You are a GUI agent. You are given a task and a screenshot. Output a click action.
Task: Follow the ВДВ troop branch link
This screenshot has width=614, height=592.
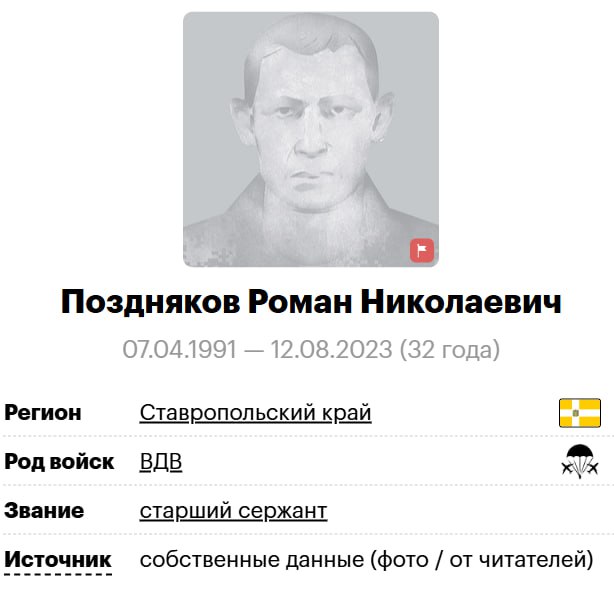161,462
